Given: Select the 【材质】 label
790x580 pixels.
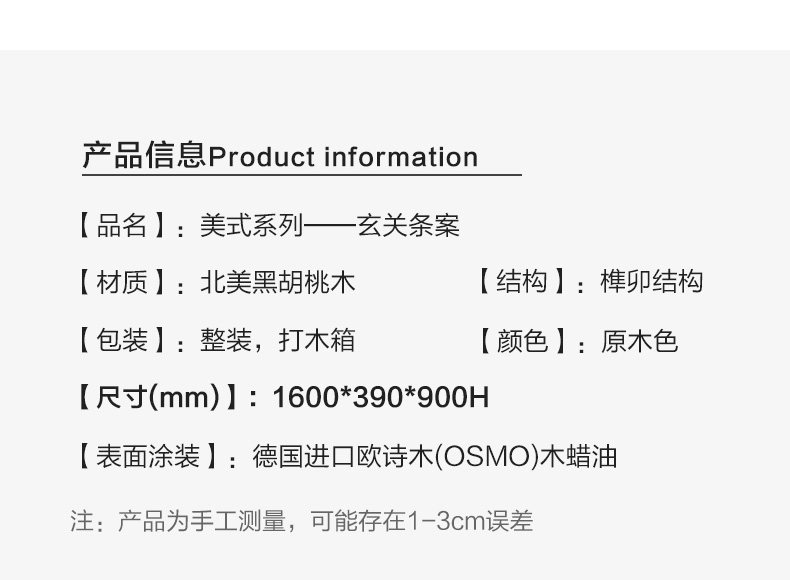Looking at the screenshot, I should (x=122, y=283).
